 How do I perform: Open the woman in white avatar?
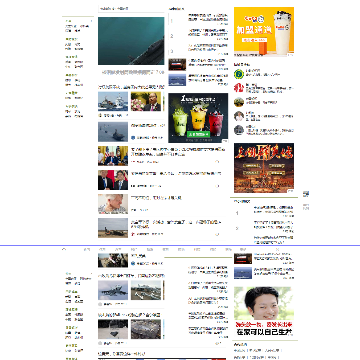tap(239, 116)
